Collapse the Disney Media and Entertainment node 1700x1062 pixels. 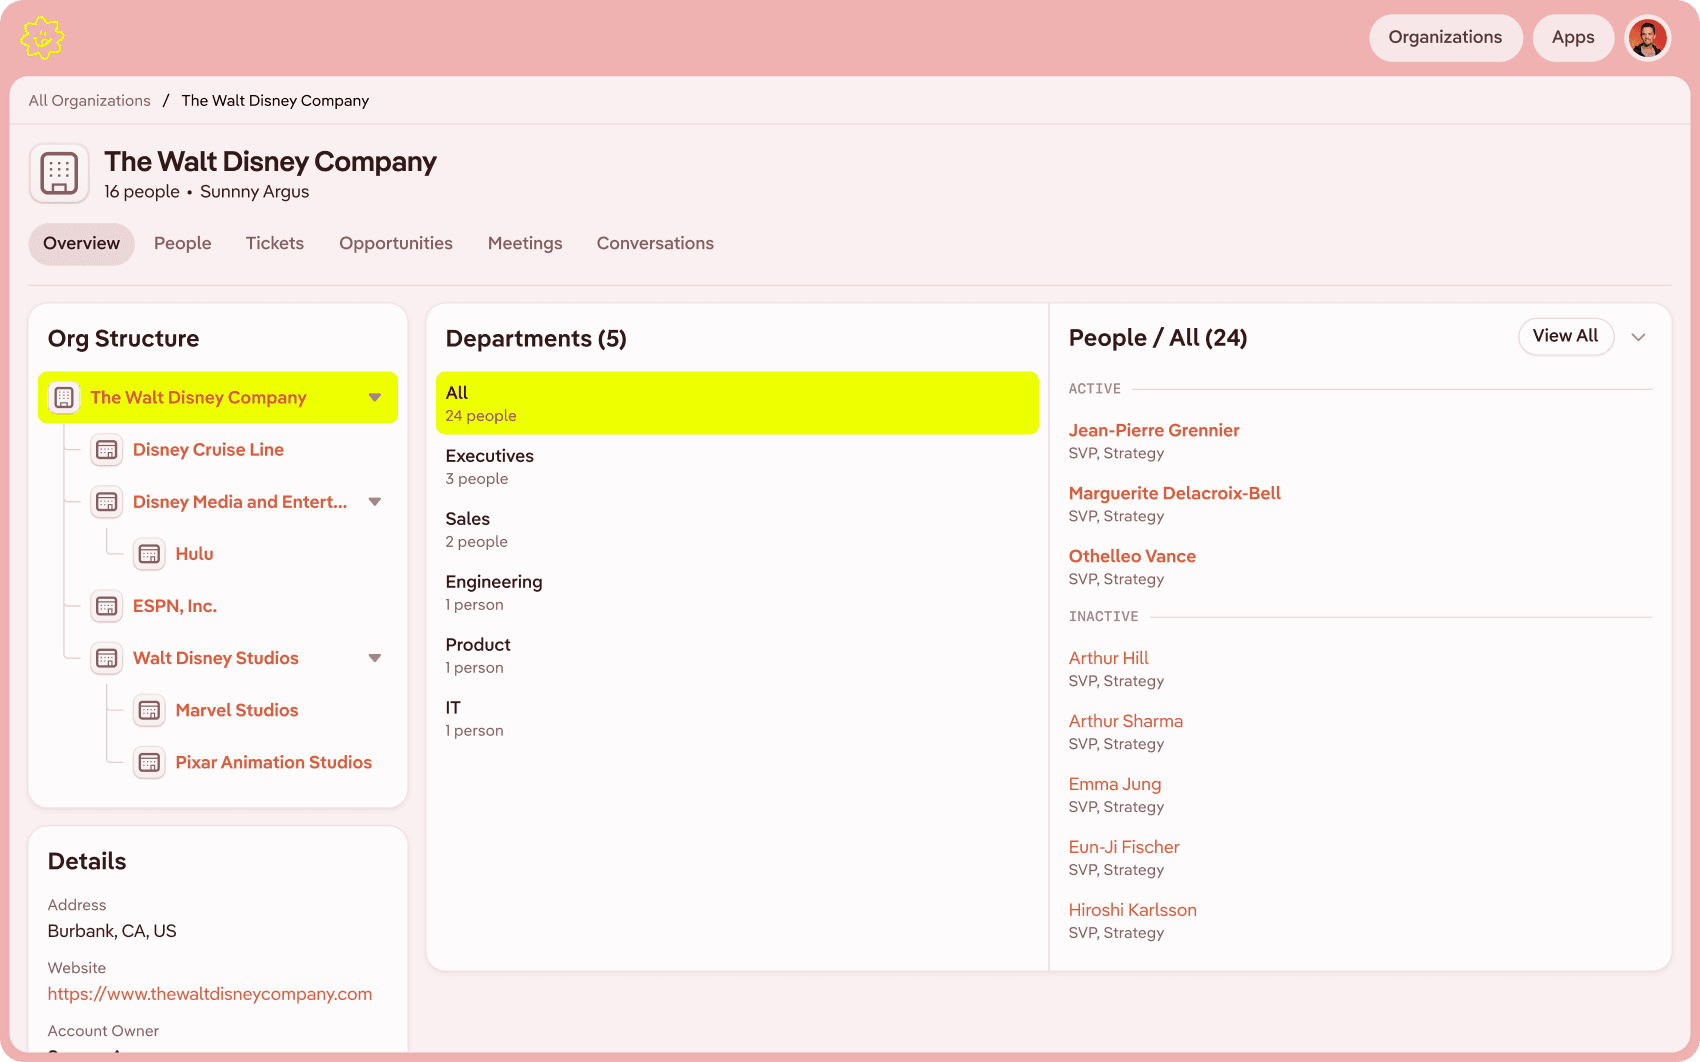375,502
